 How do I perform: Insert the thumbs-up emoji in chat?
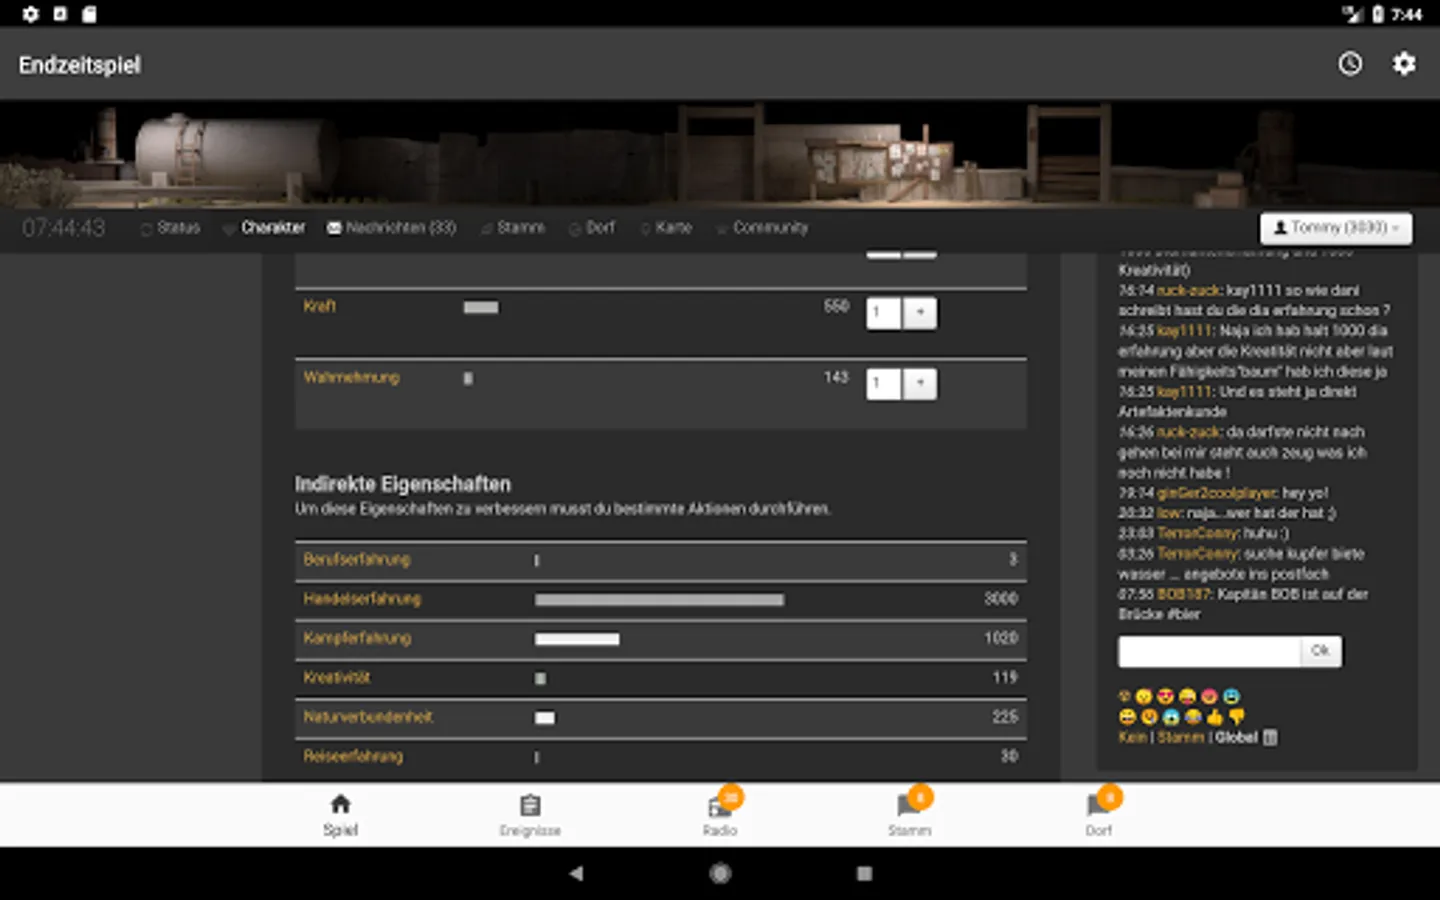(1215, 717)
